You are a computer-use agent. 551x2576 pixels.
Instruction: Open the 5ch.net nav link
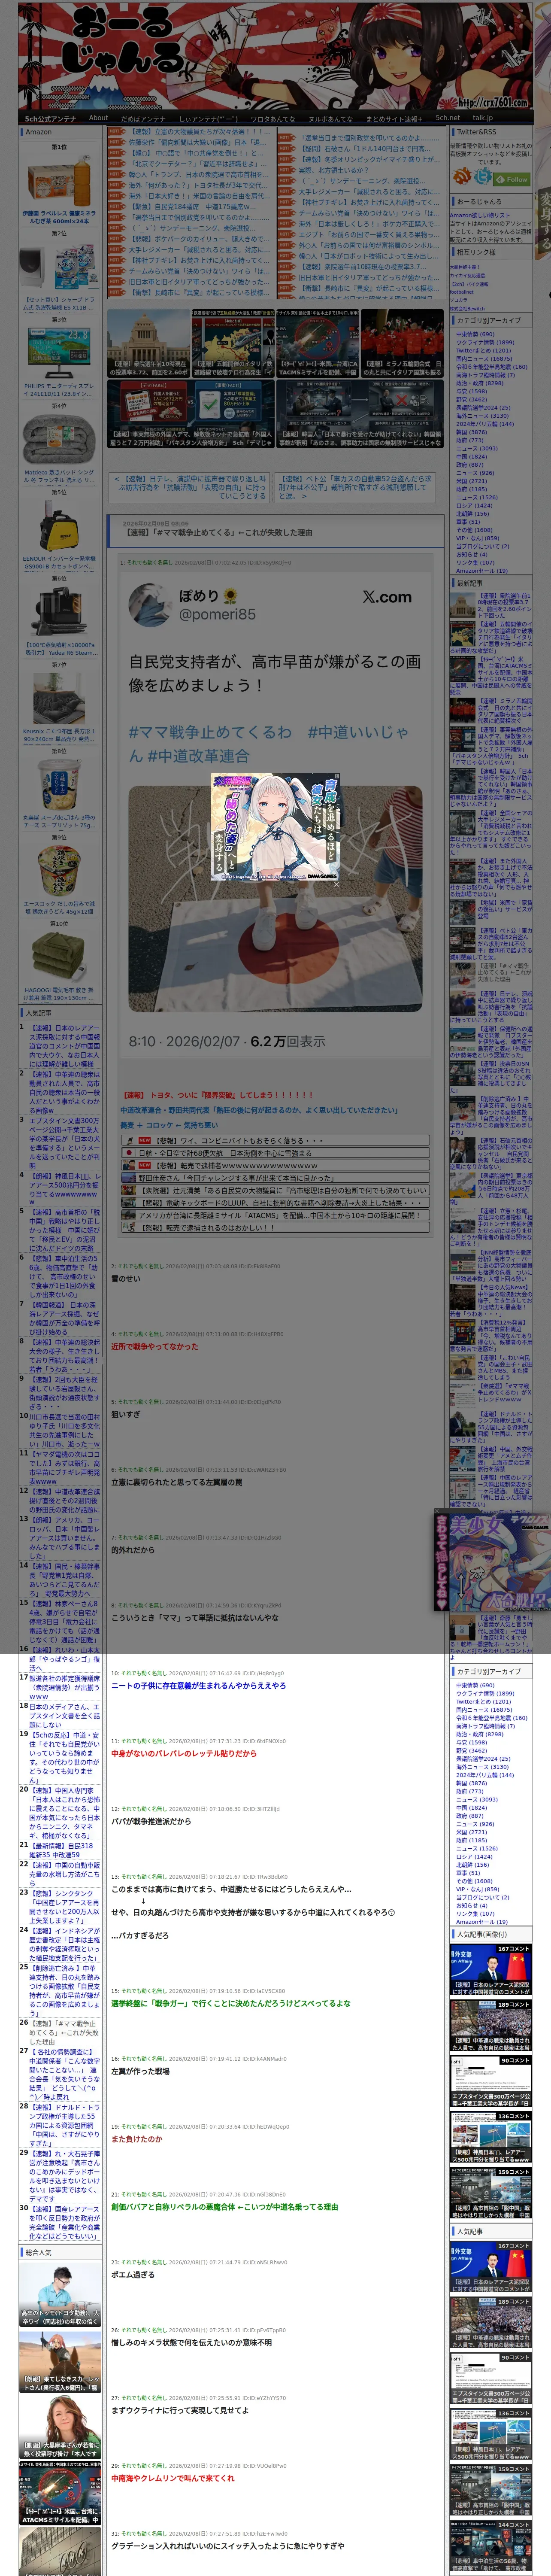pyautogui.click(x=447, y=118)
